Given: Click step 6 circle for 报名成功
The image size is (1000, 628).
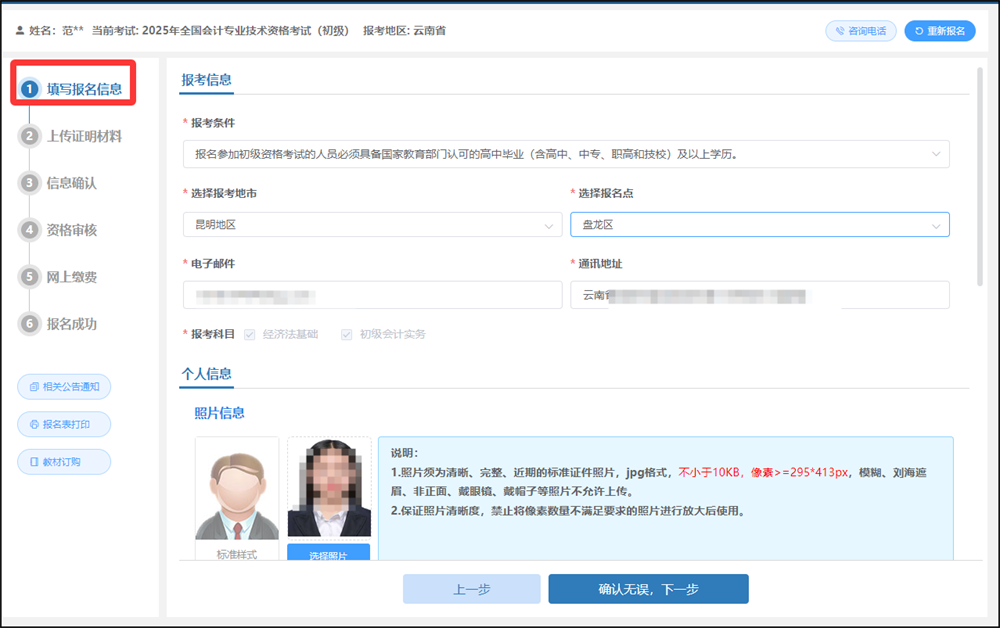Looking at the screenshot, I should (29, 324).
